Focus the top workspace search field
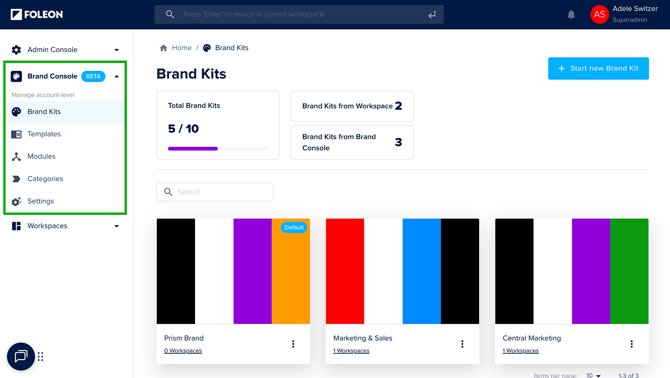The image size is (670, 378). 299,15
